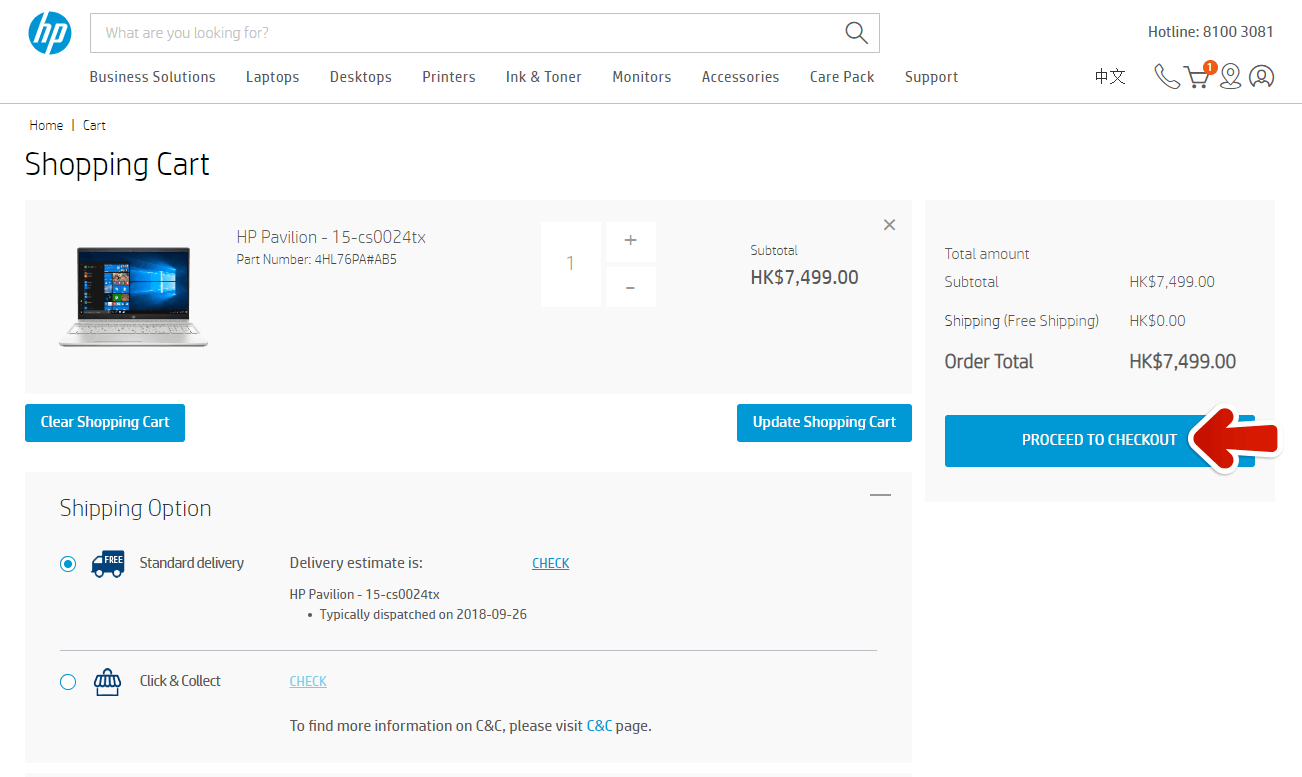Switch language to 中文
Viewport: 1302px width, 777px height.
point(1110,77)
